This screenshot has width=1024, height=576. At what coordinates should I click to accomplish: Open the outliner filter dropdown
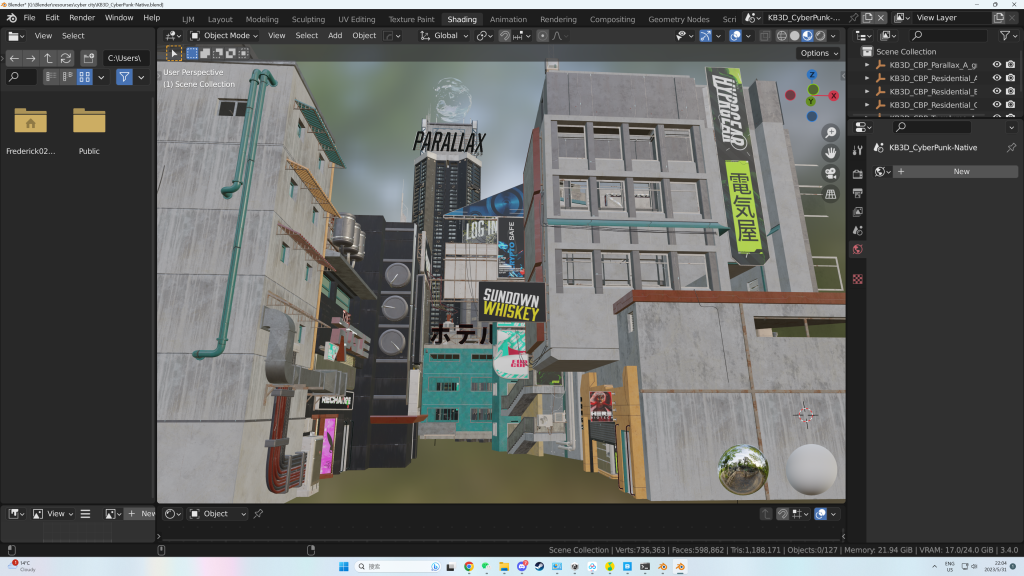click(1008, 36)
